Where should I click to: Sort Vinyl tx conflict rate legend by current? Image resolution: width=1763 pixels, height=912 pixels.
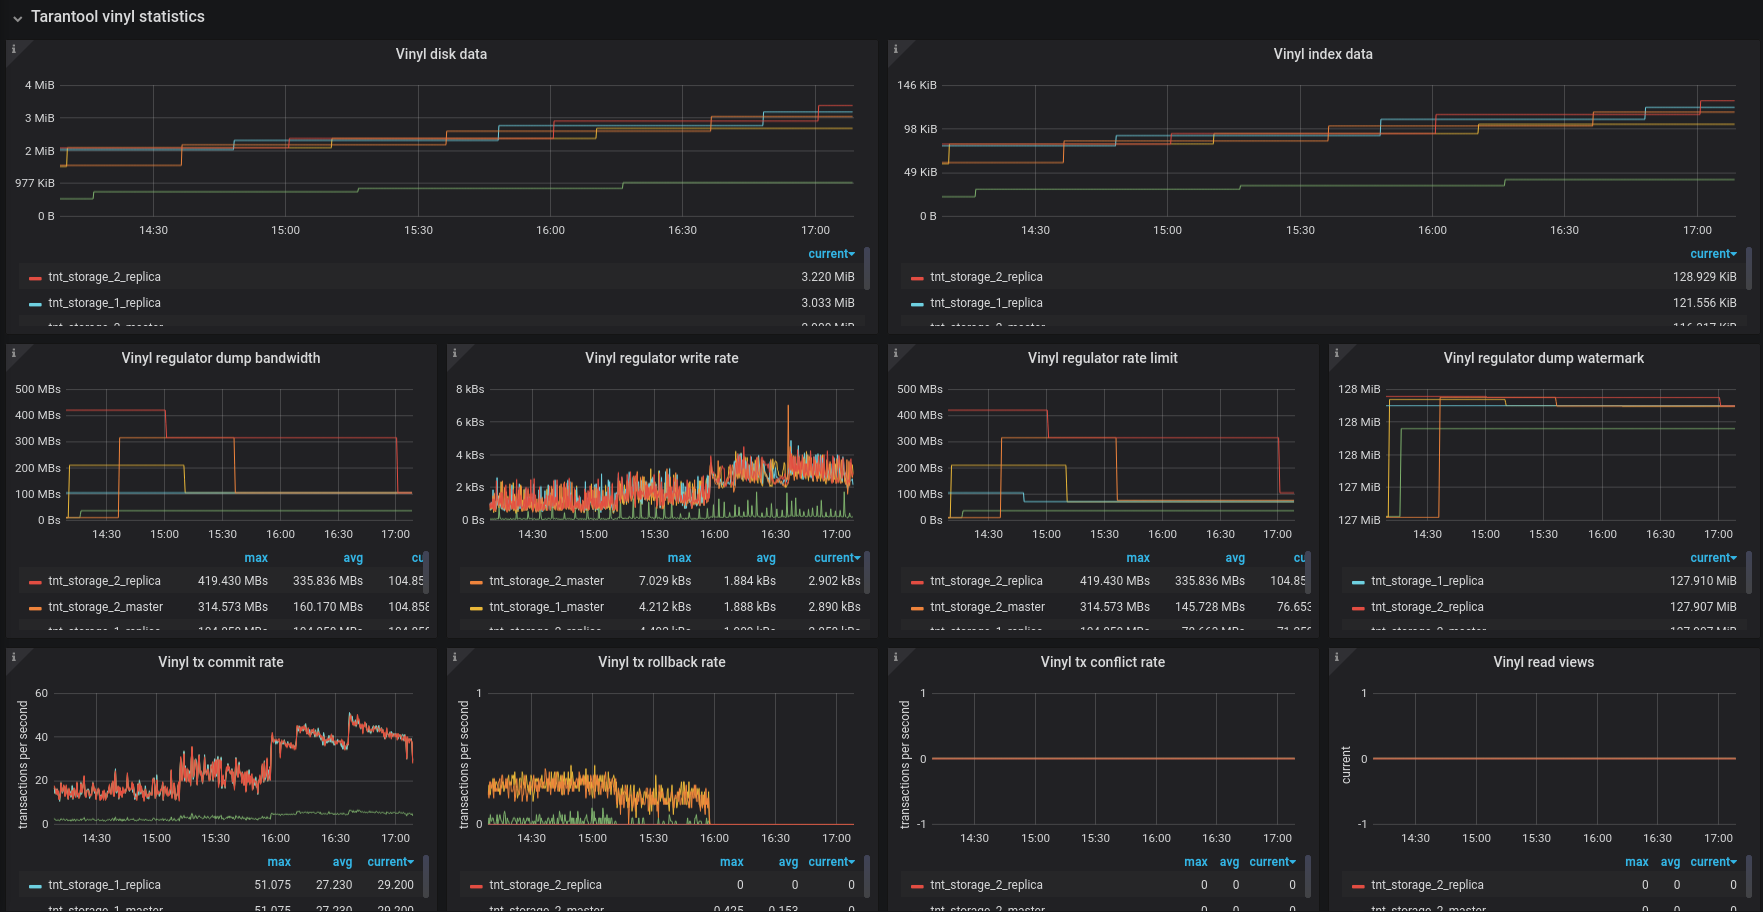(x=1272, y=862)
